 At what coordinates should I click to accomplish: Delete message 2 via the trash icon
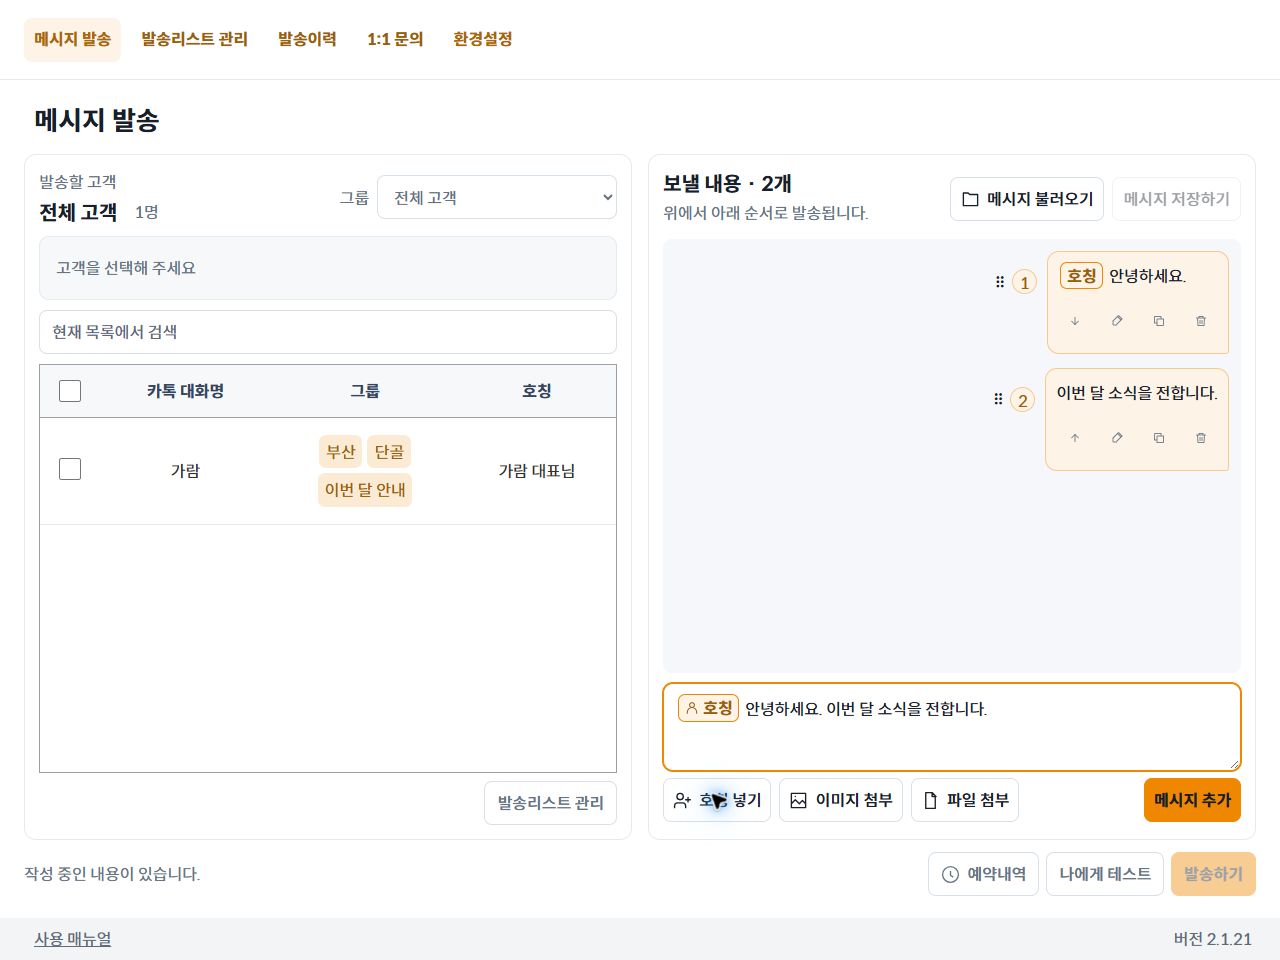pyautogui.click(x=1201, y=438)
